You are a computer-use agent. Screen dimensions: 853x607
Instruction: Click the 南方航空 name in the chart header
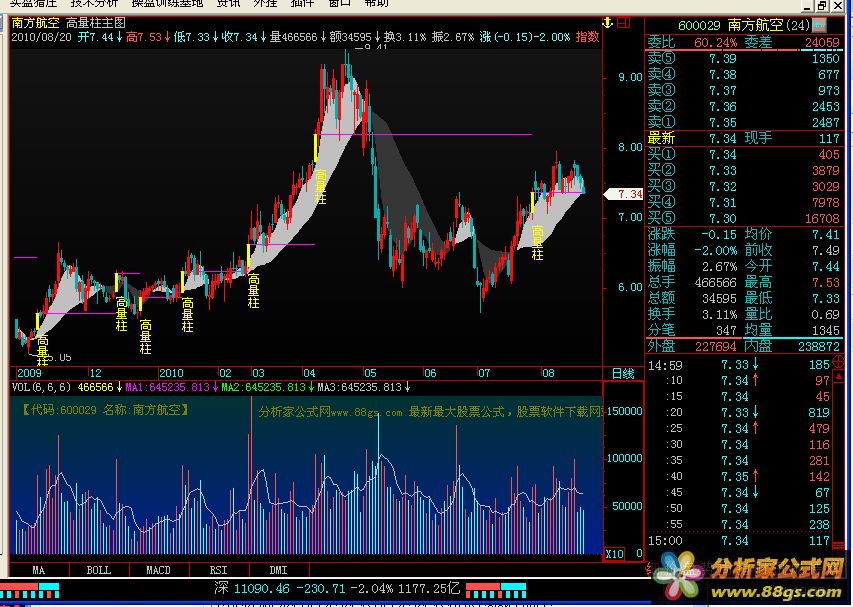tap(35, 23)
